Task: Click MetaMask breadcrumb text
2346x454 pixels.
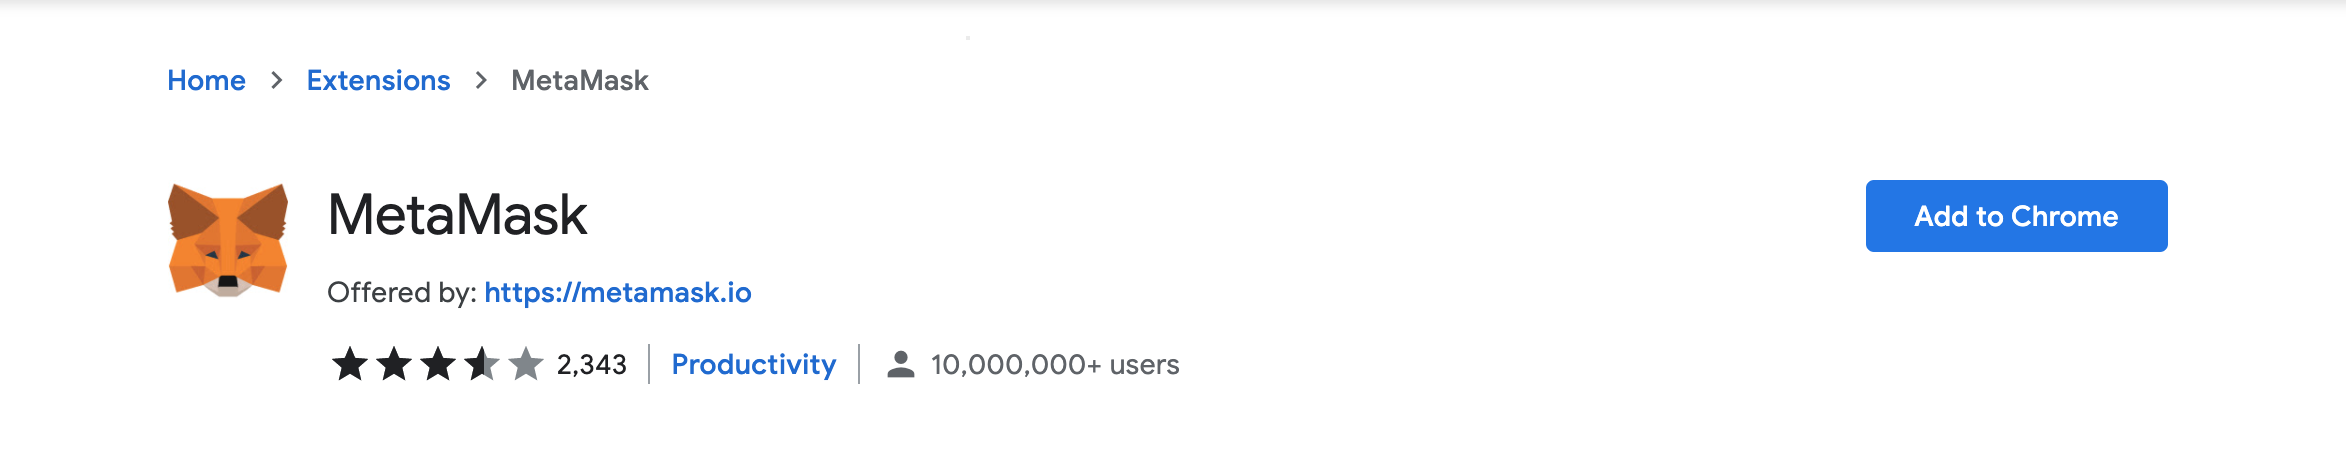Action: [580, 80]
